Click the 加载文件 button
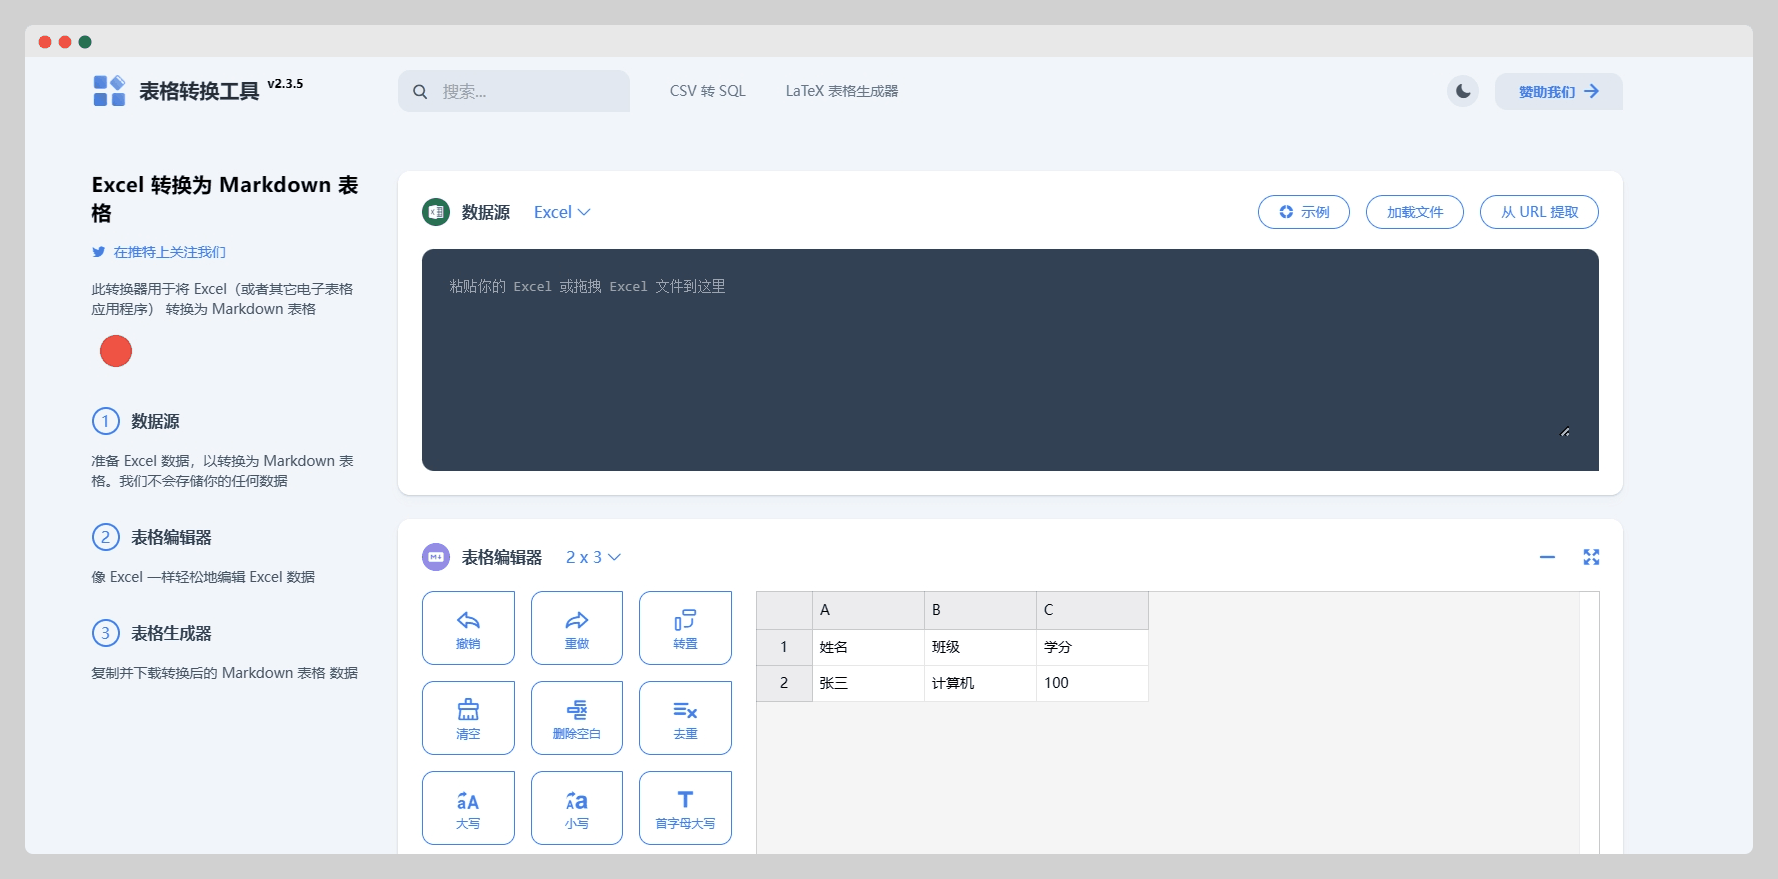 click(1414, 212)
